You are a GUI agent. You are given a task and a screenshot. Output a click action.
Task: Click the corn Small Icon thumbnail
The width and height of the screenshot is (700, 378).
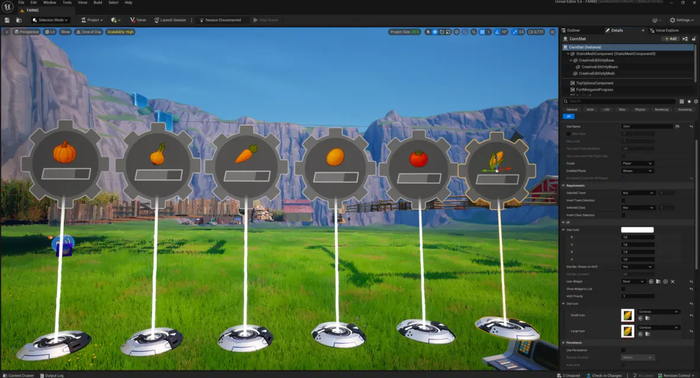[627, 316]
